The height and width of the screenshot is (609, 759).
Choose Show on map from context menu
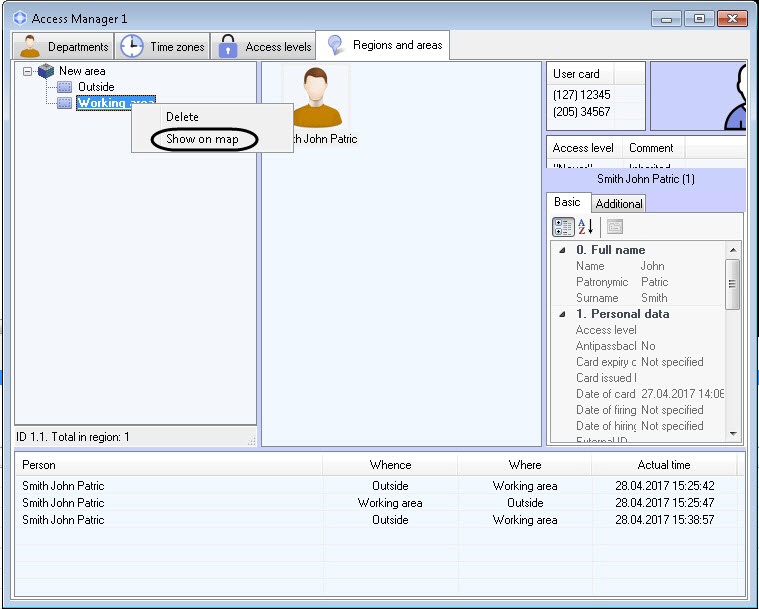[203, 139]
